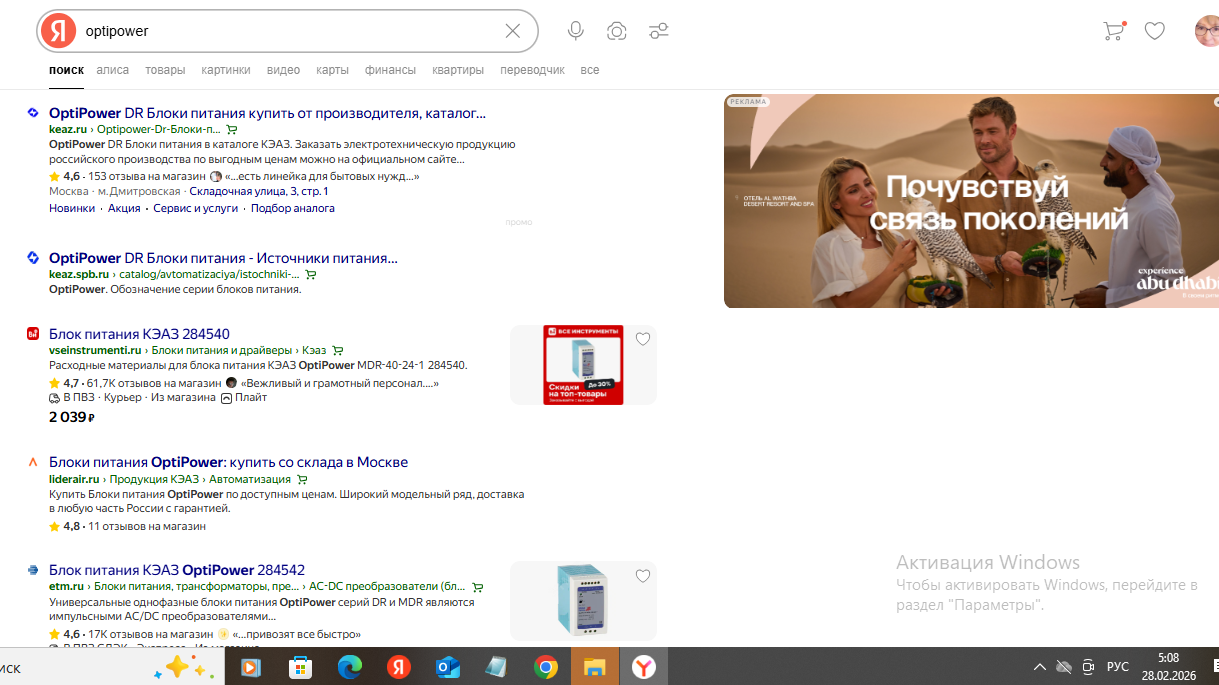Open the Abu Dhabi advertisement banner

[971, 201]
